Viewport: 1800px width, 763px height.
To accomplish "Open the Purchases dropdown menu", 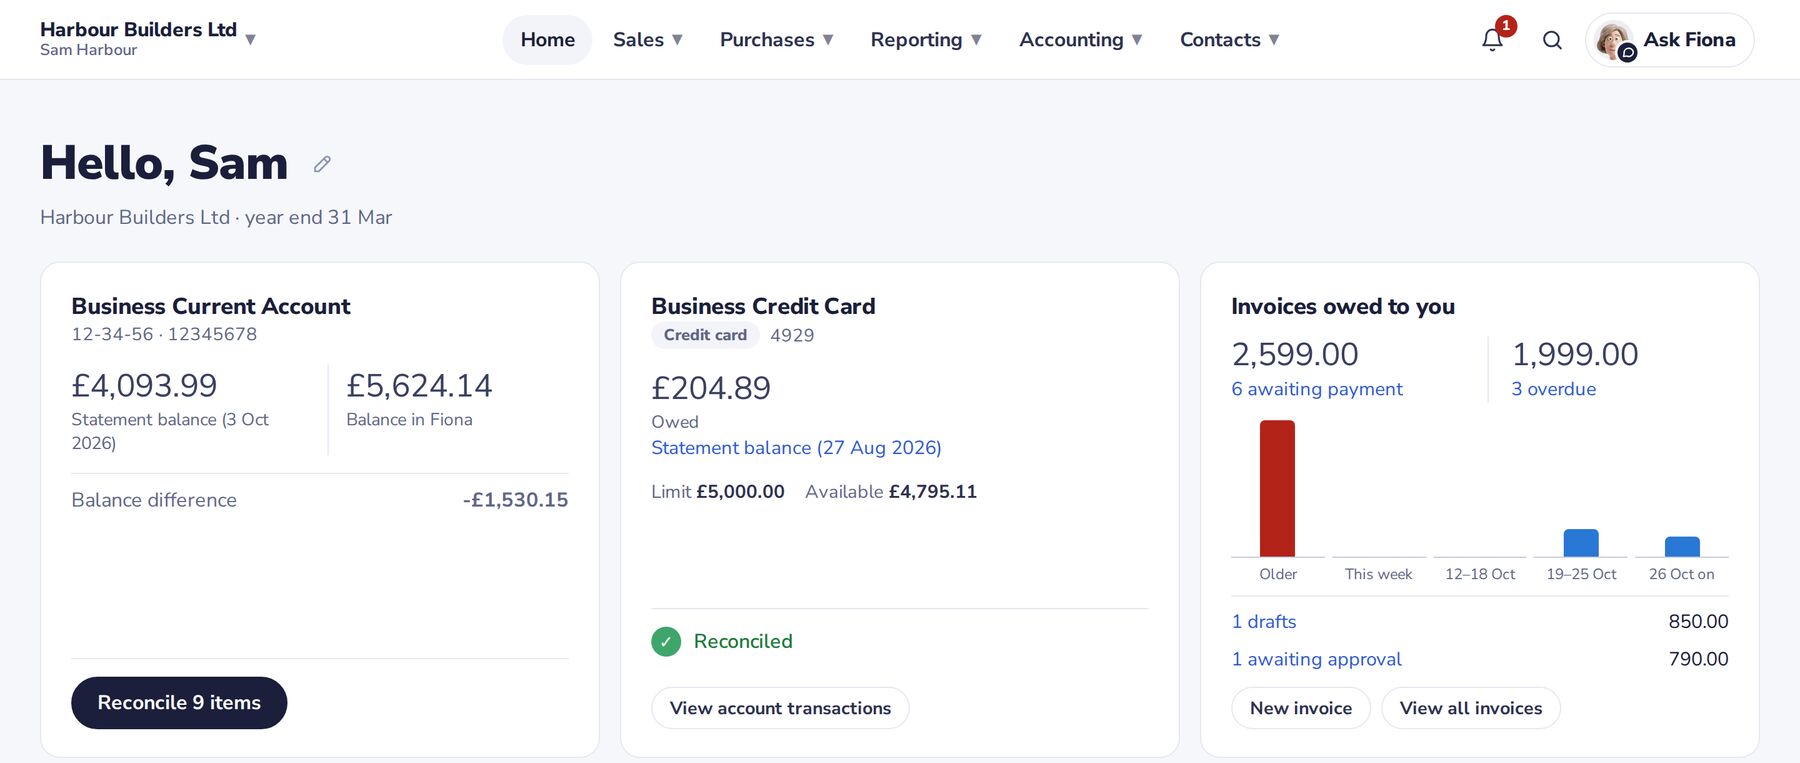I will coord(777,40).
